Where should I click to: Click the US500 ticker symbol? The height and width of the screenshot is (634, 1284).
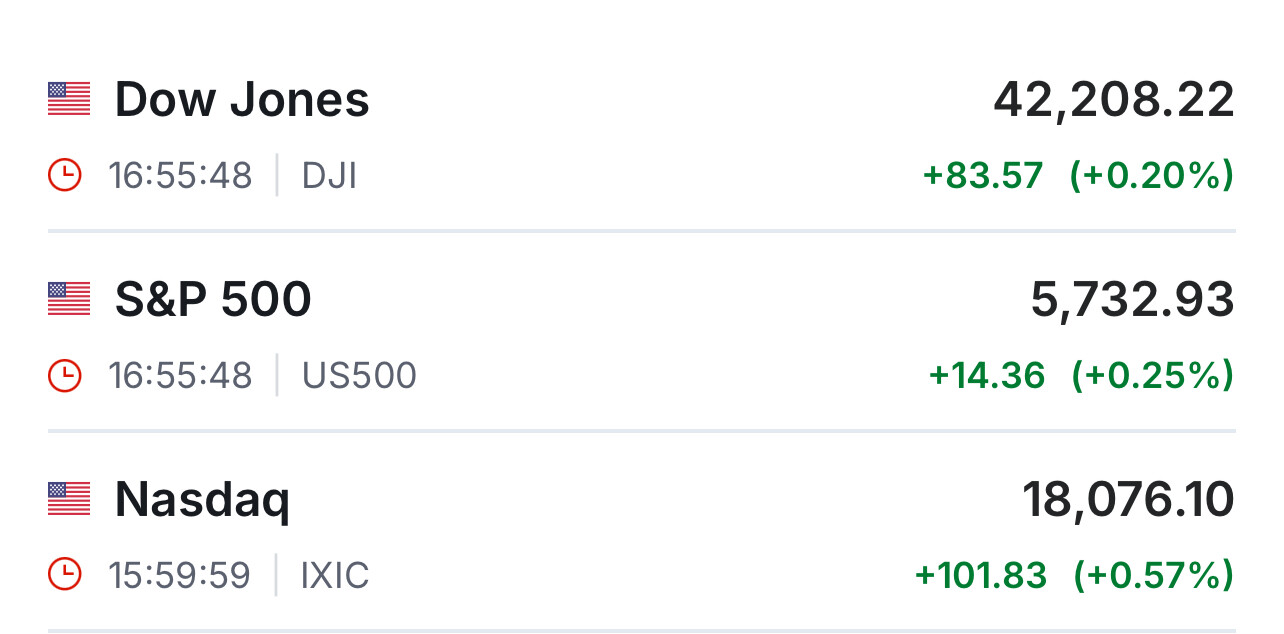(359, 376)
